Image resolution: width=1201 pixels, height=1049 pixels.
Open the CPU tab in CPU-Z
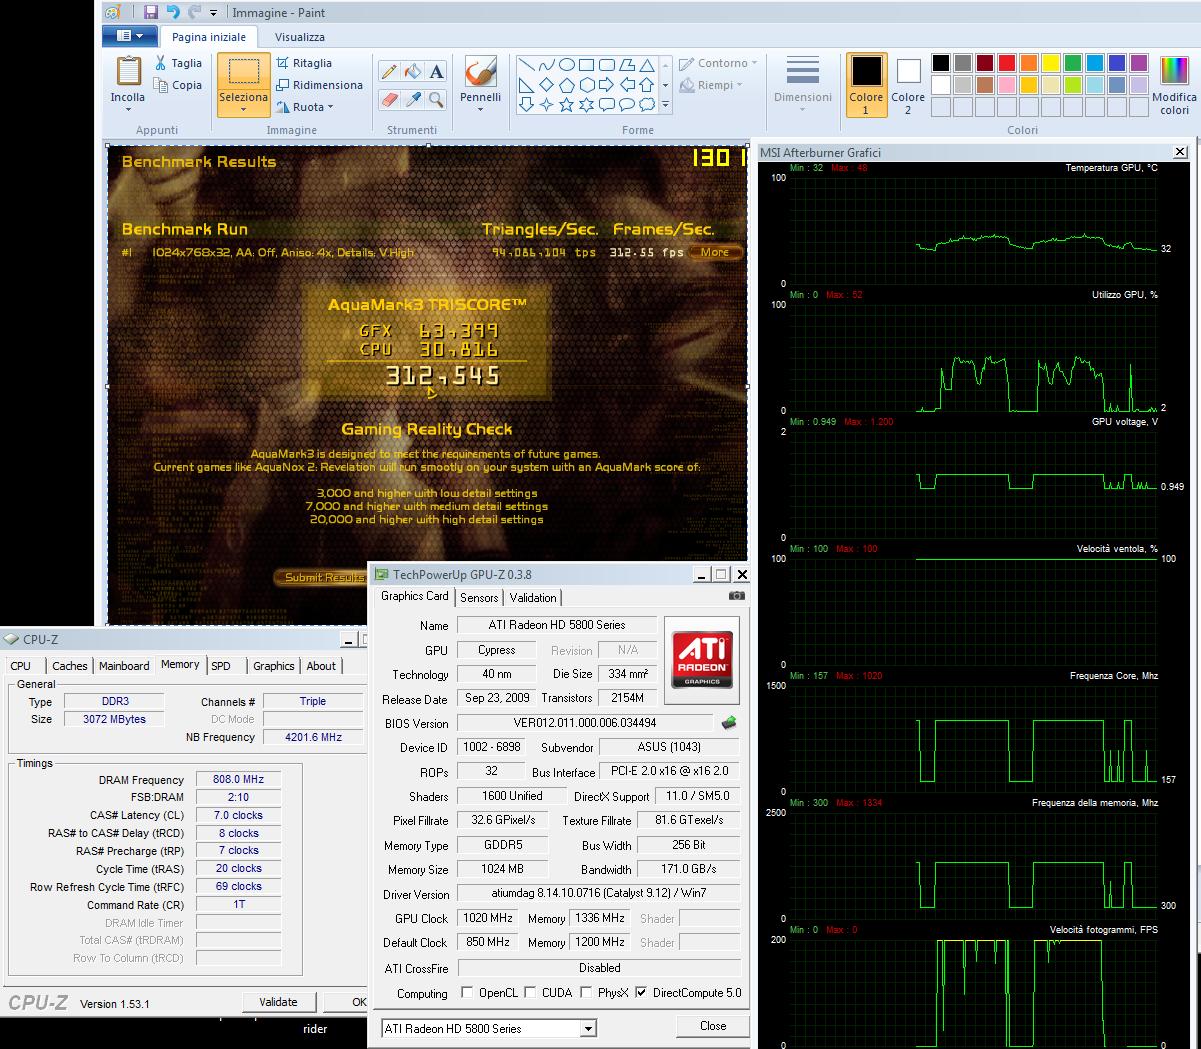point(21,666)
